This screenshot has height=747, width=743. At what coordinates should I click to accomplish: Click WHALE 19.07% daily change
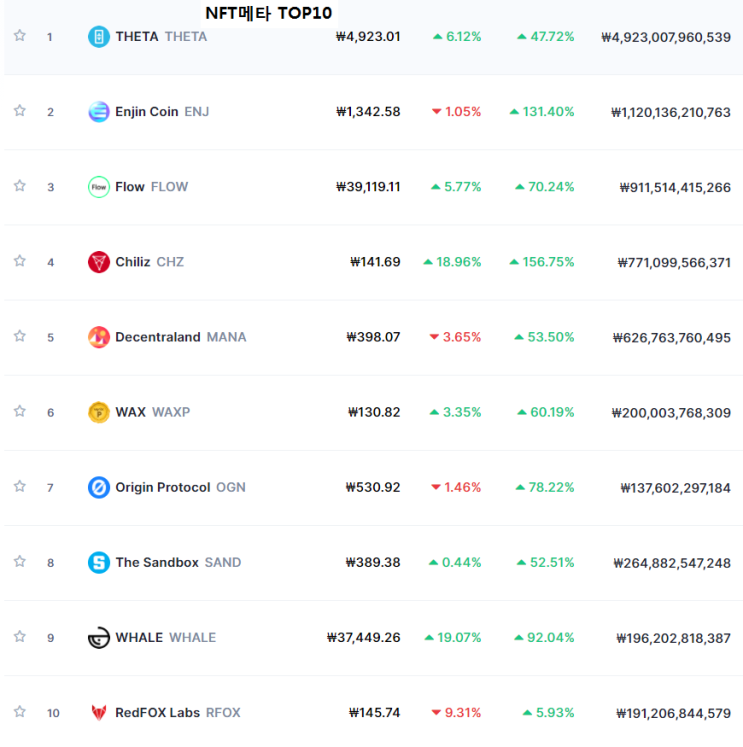click(452, 638)
